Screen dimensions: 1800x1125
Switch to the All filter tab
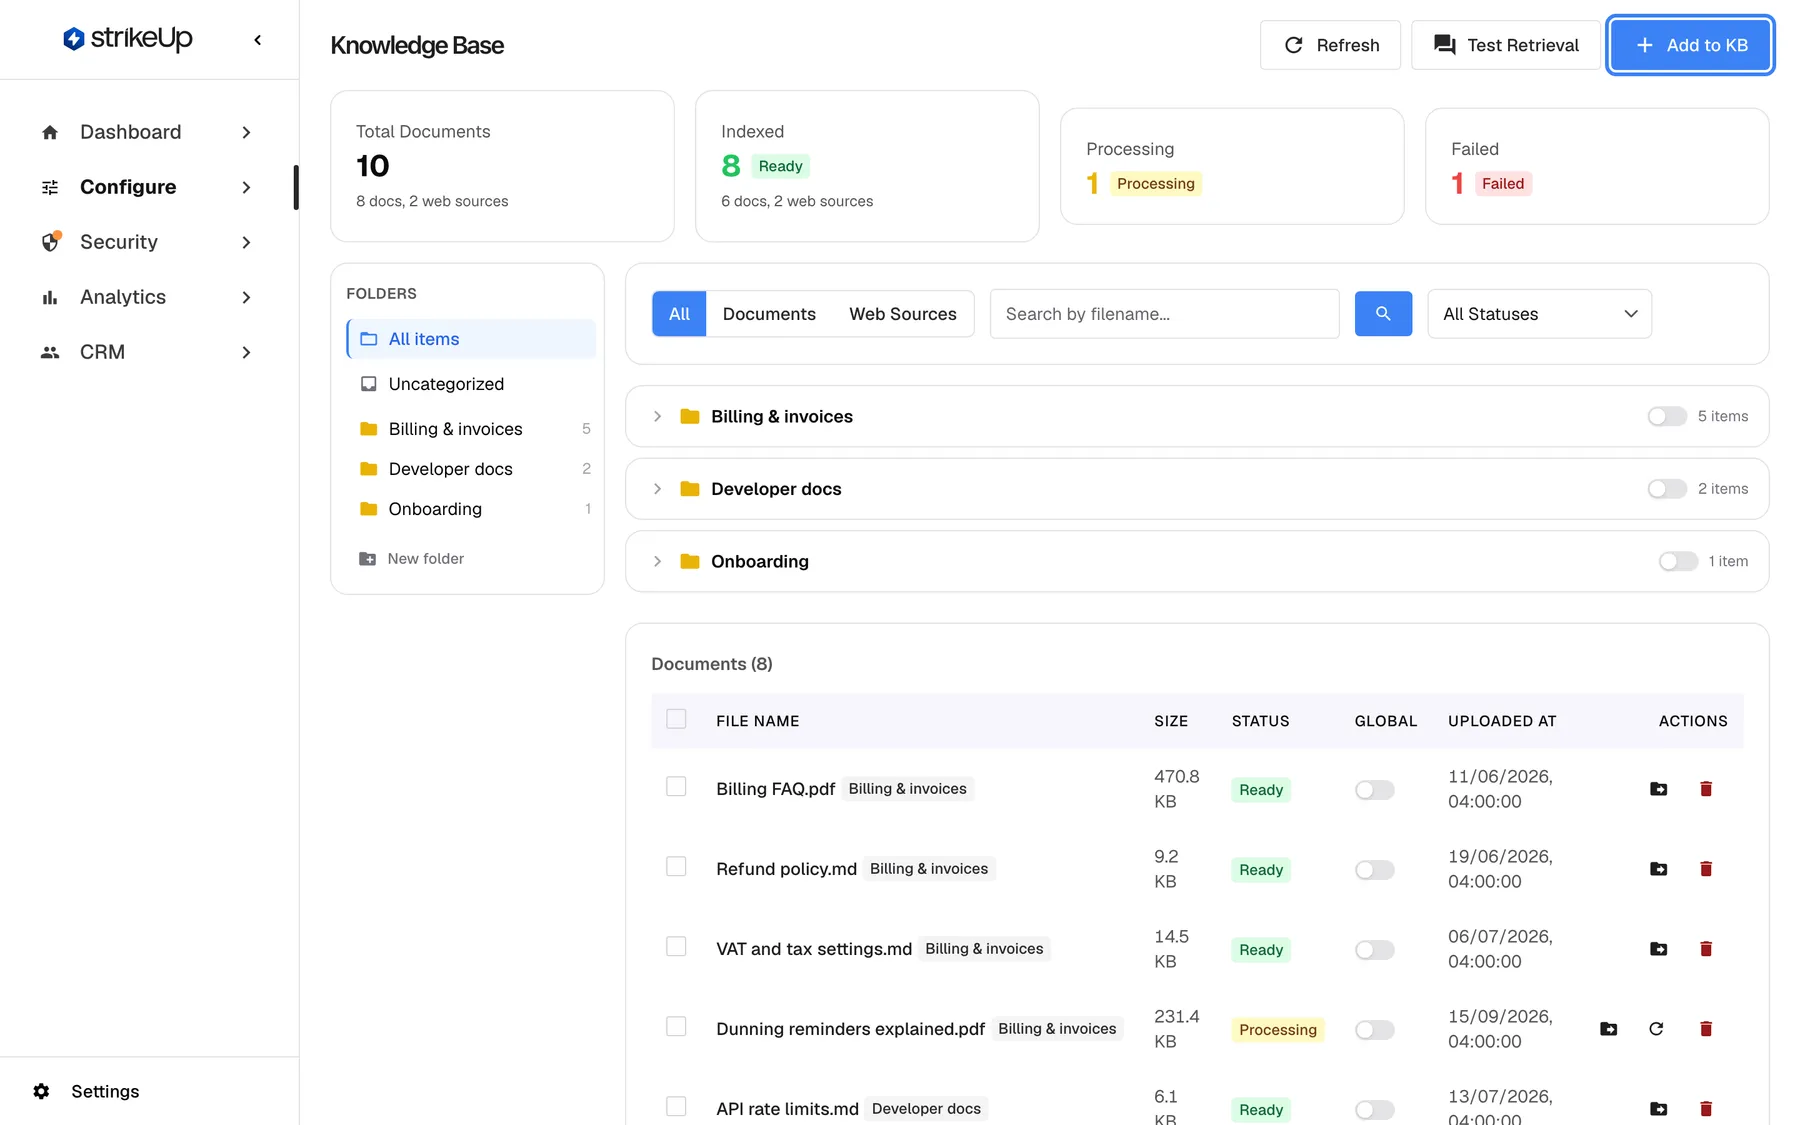pos(679,314)
